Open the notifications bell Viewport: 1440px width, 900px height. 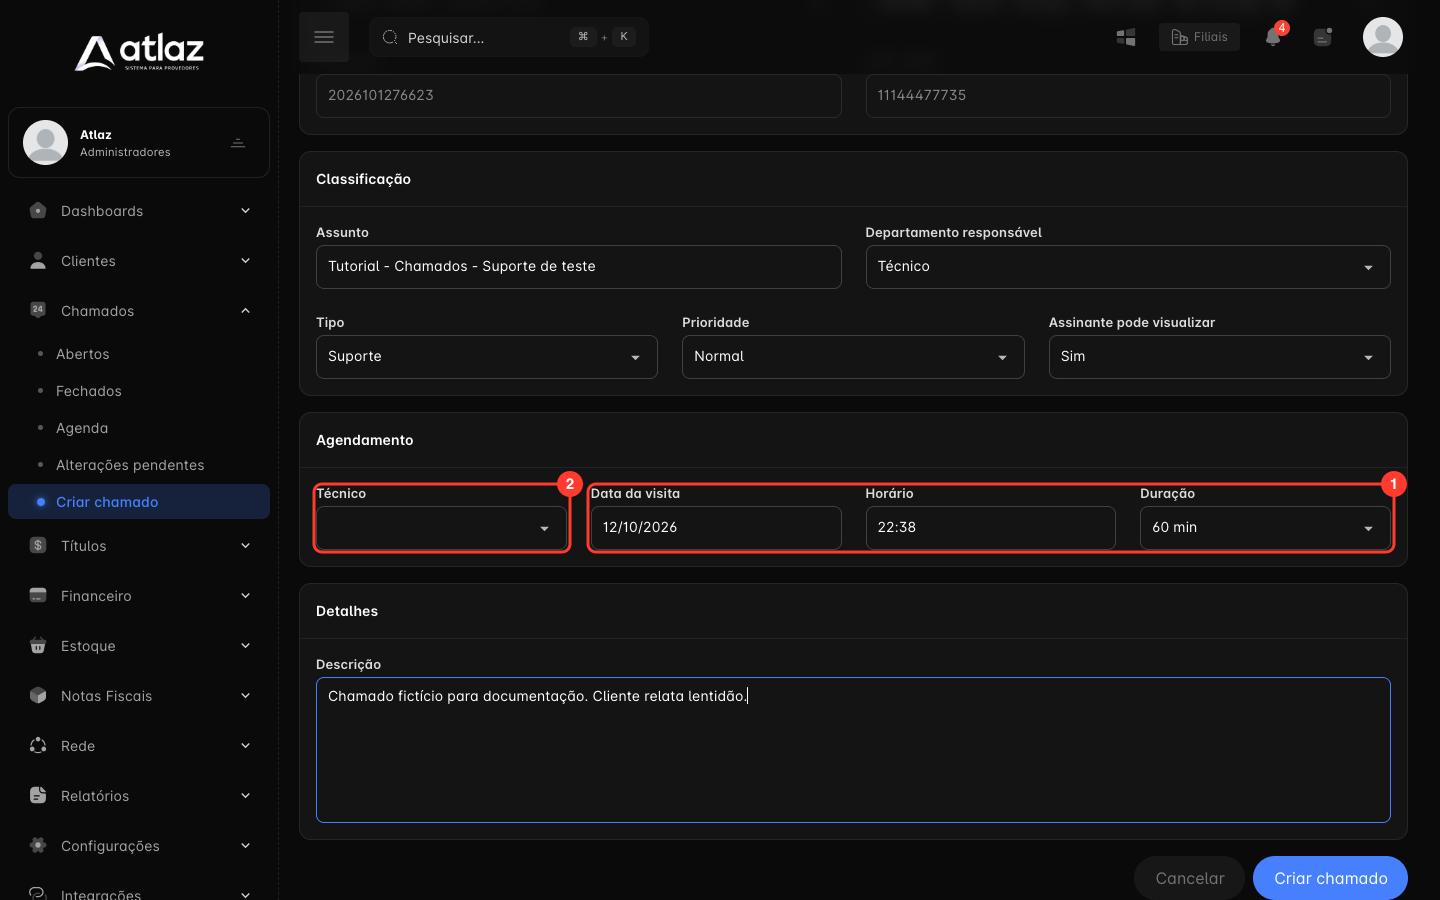(x=1273, y=37)
